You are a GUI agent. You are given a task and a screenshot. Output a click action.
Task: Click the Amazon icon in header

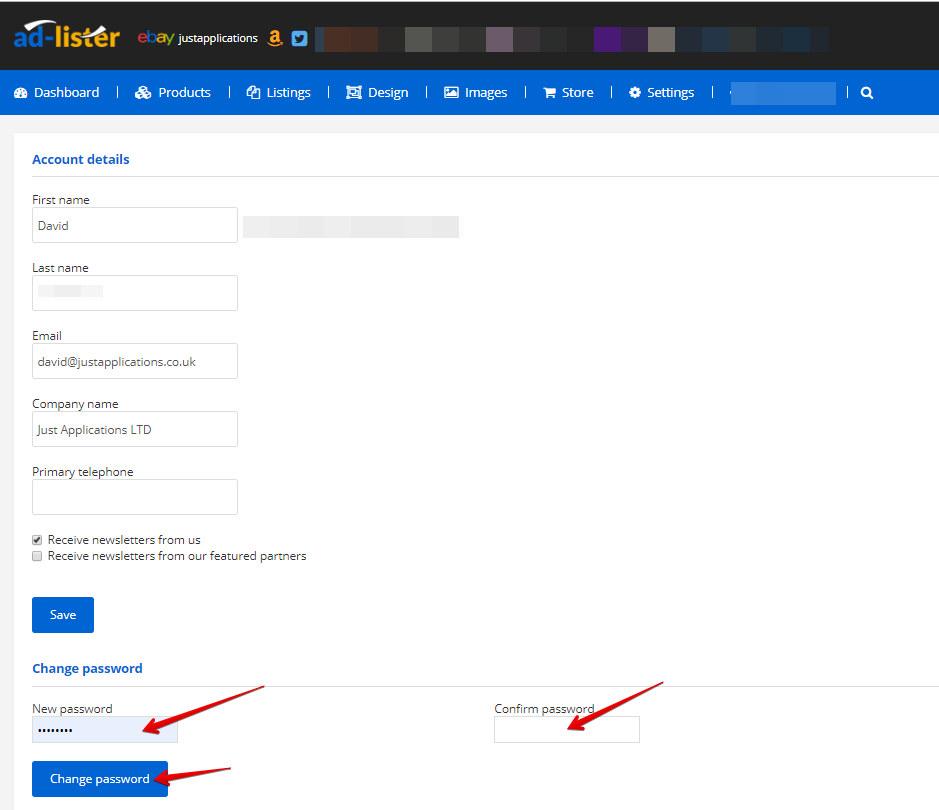(x=275, y=38)
